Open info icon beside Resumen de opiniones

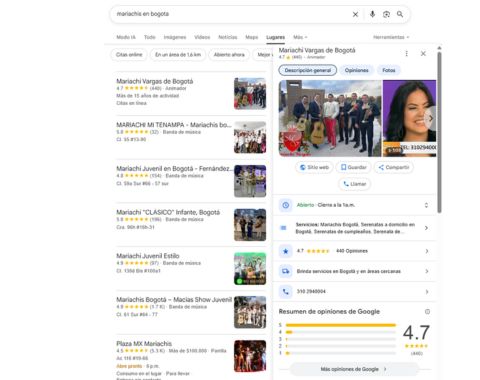point(427,312)
